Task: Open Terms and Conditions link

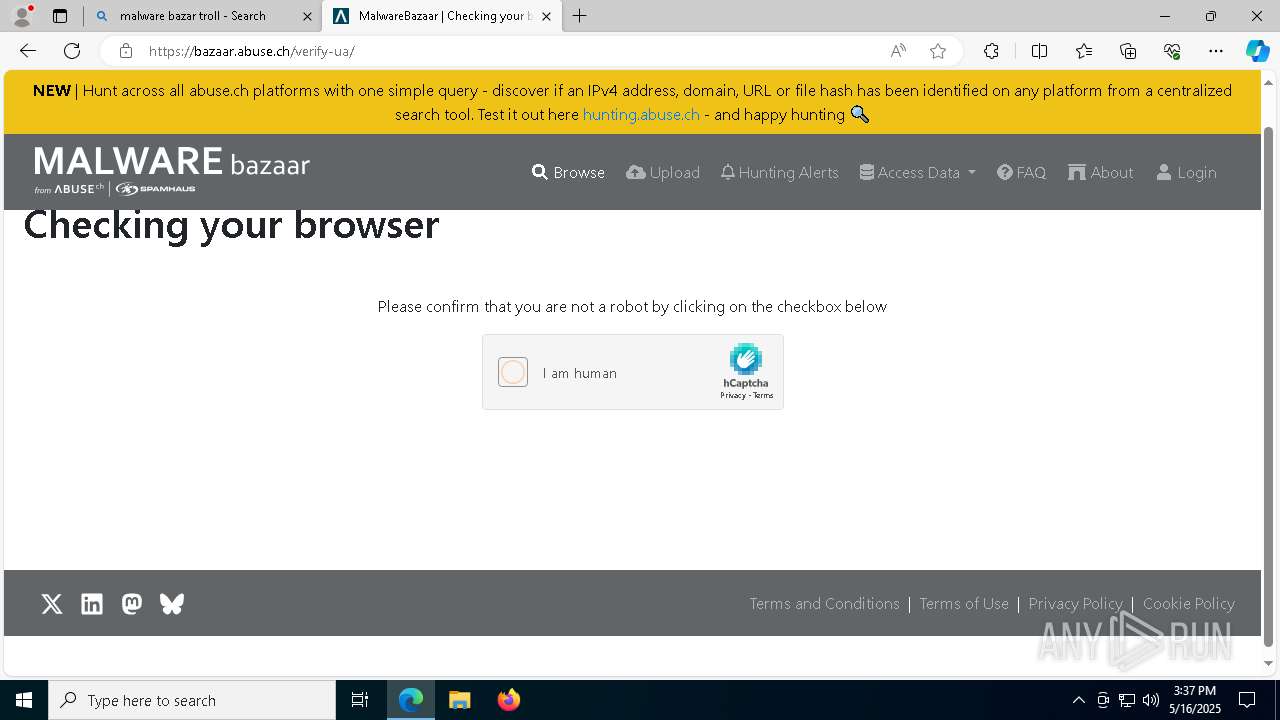Action: click(825, 603)
